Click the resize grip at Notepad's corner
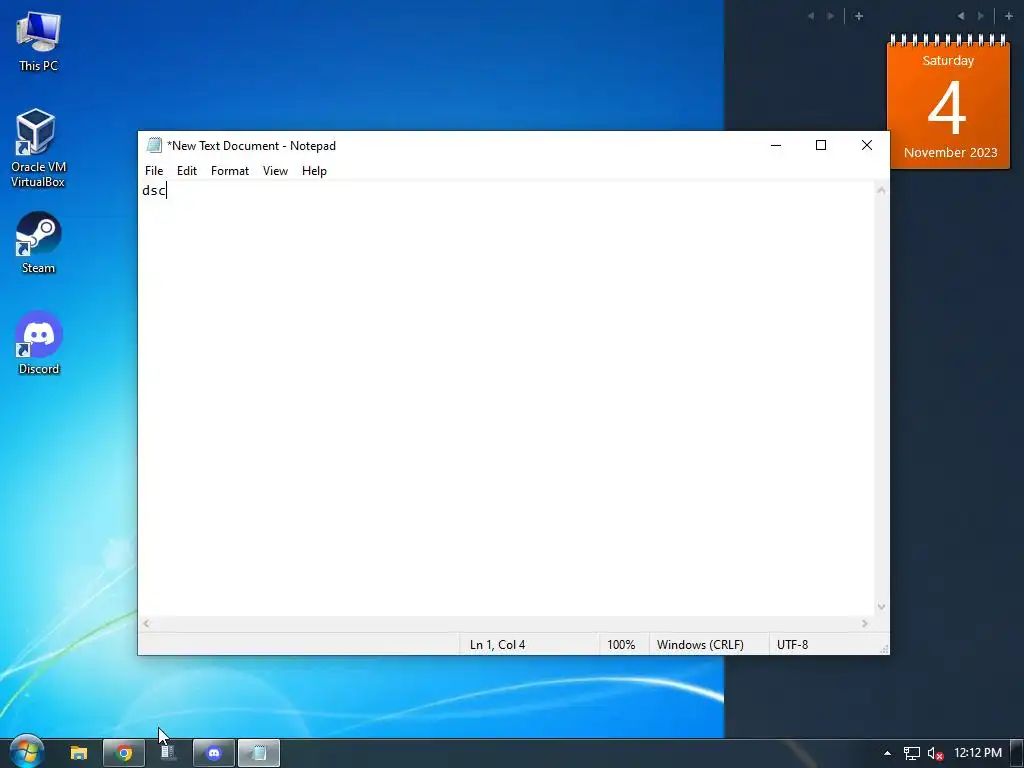 pyautogui.click(x=884, y=648)
